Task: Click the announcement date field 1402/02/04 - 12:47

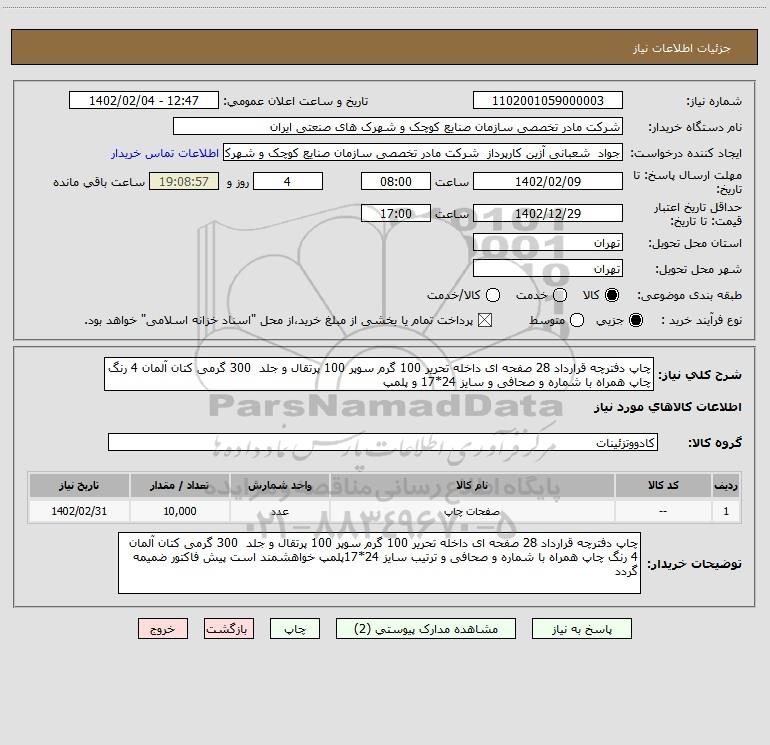Action: coord(144,101)
